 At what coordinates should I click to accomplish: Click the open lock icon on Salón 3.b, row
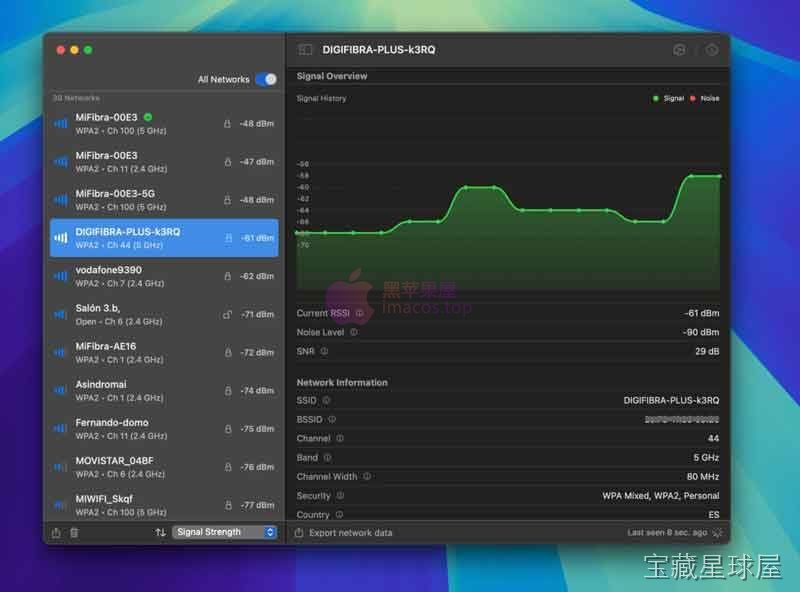tap(227, 314)
